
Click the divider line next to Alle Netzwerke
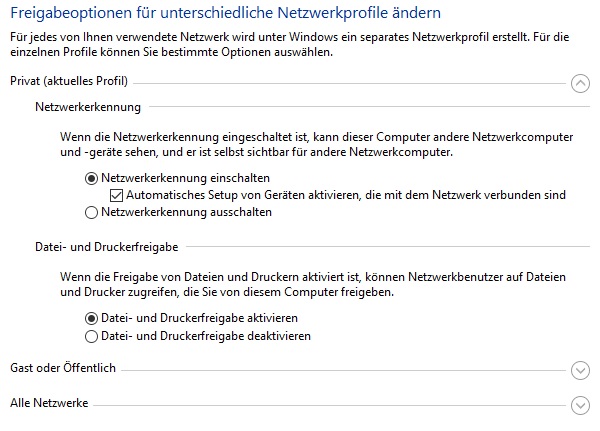click(x=330, y=403)
